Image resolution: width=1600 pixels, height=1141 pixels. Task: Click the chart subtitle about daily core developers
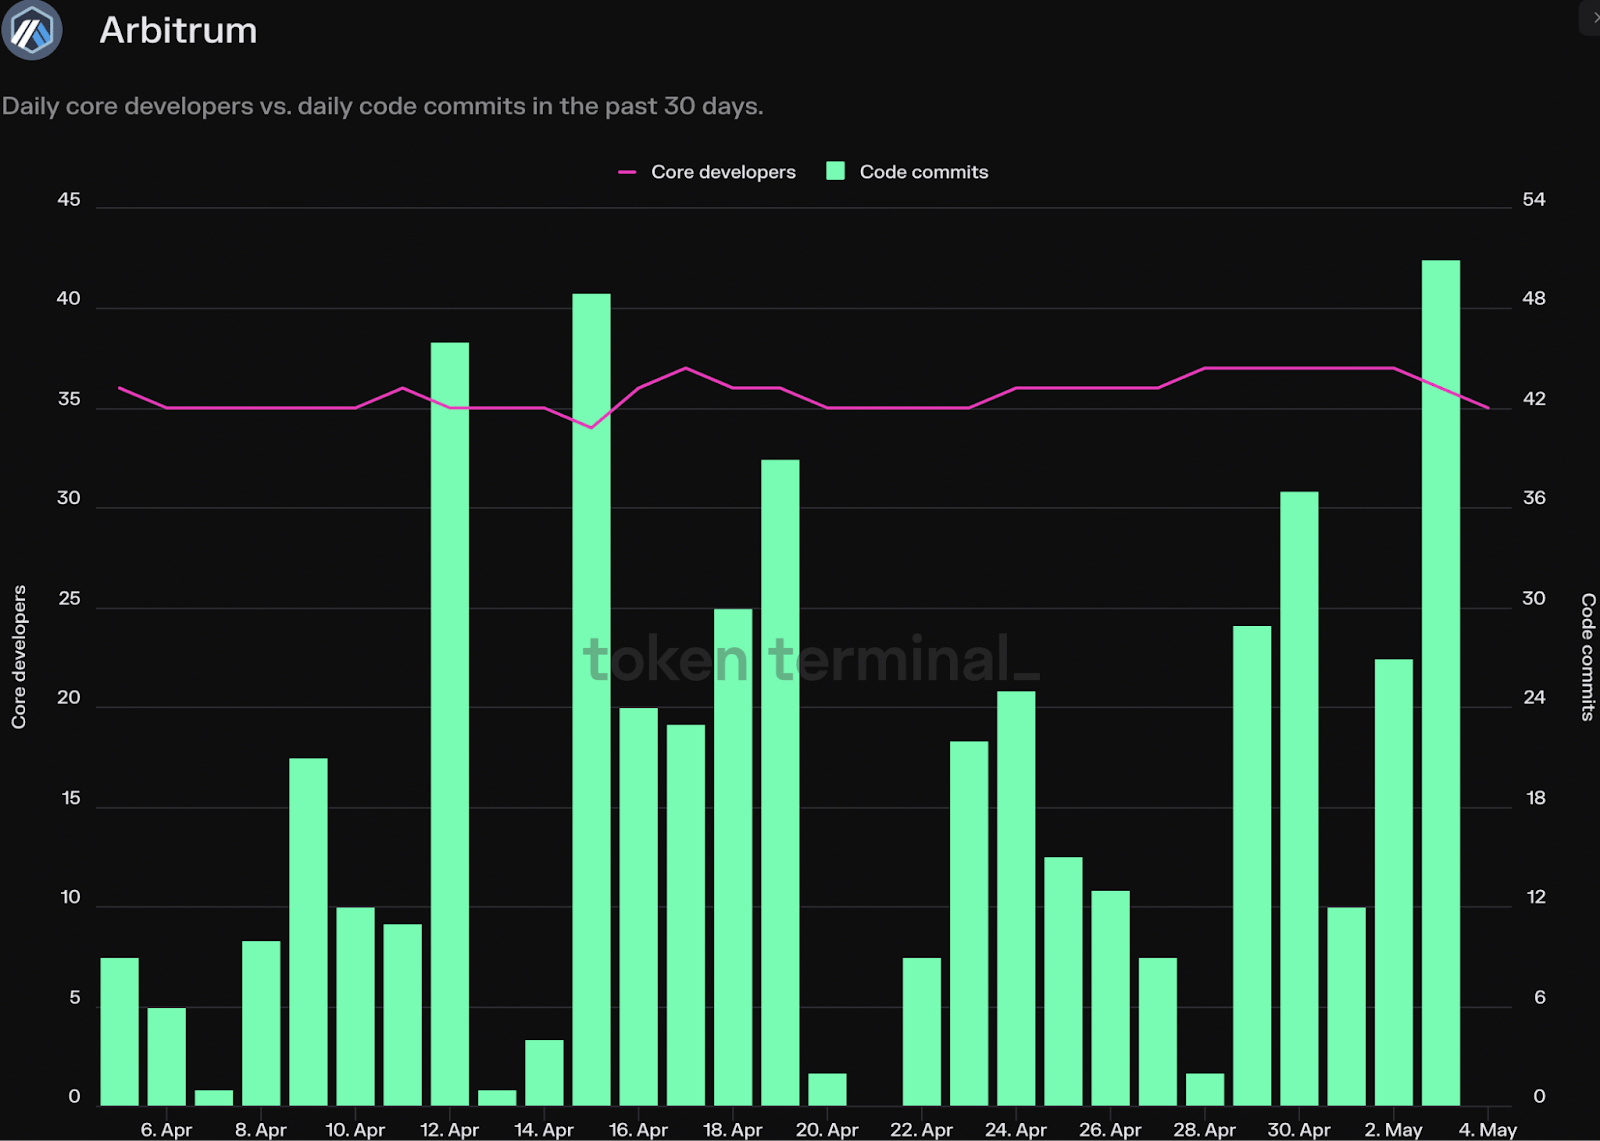tap(382, 106)
